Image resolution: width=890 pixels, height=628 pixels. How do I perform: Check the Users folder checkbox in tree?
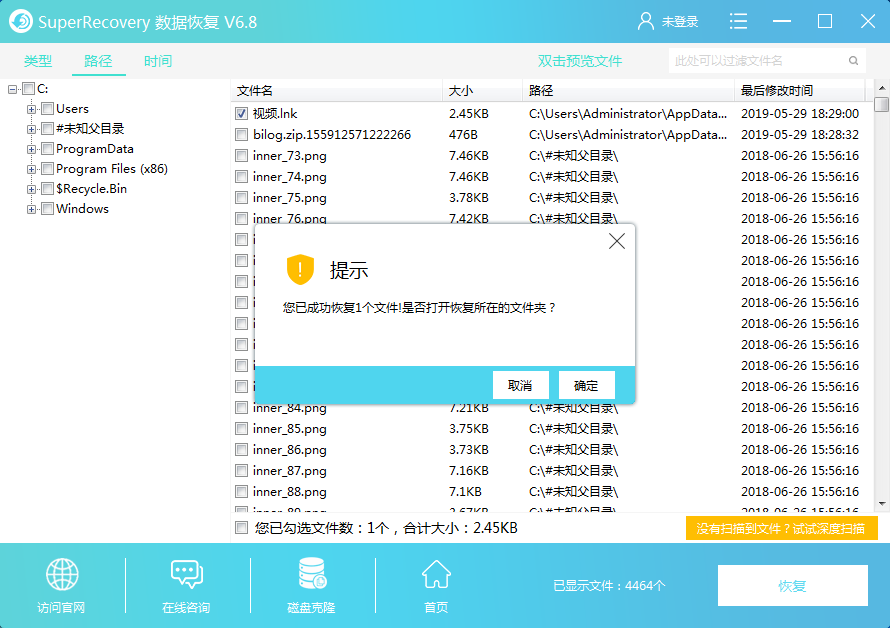(x=47, y=108)
